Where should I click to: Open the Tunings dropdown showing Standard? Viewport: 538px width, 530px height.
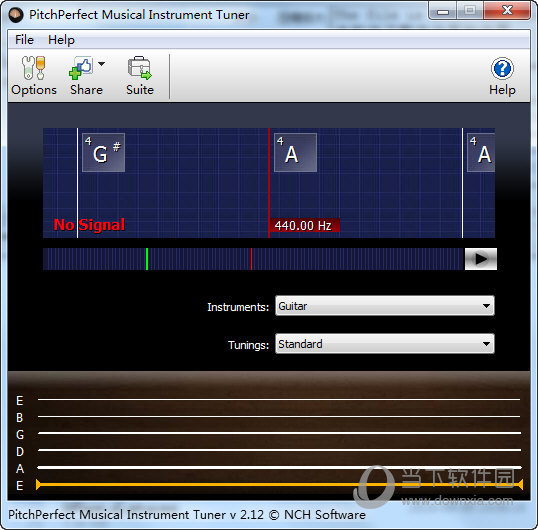point(385,344)
